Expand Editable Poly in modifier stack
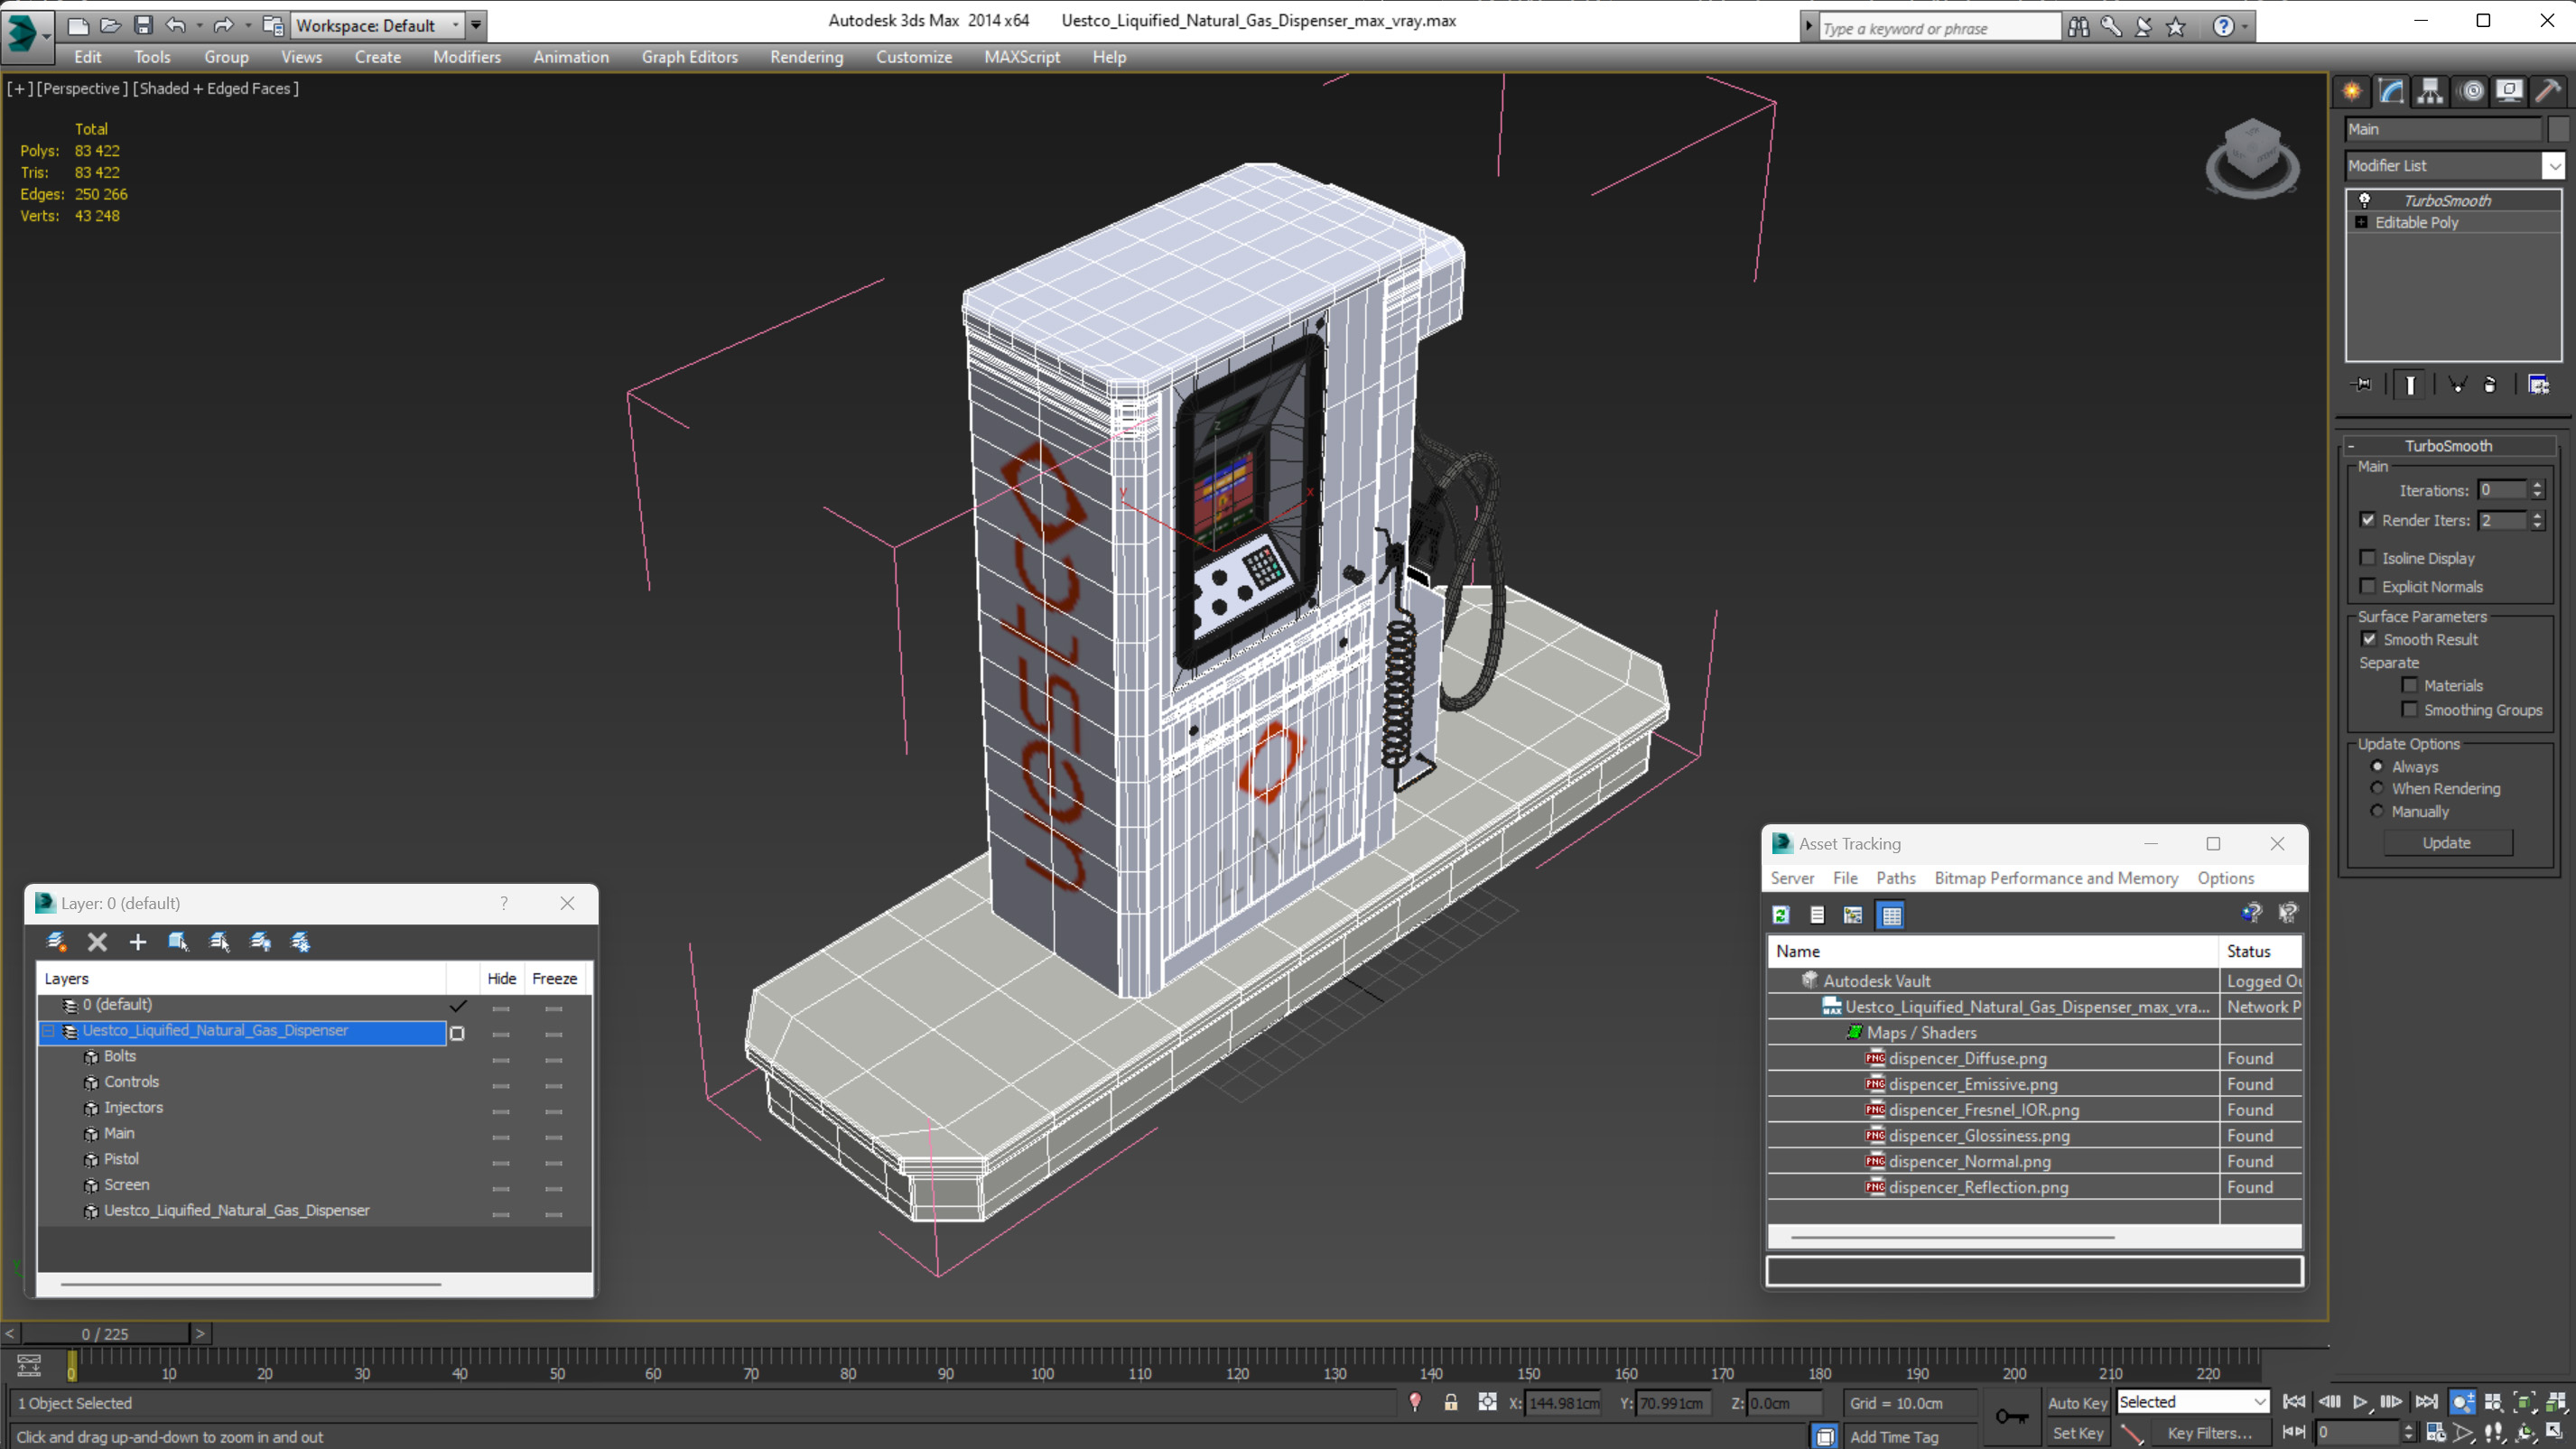 coord(2362,222)
